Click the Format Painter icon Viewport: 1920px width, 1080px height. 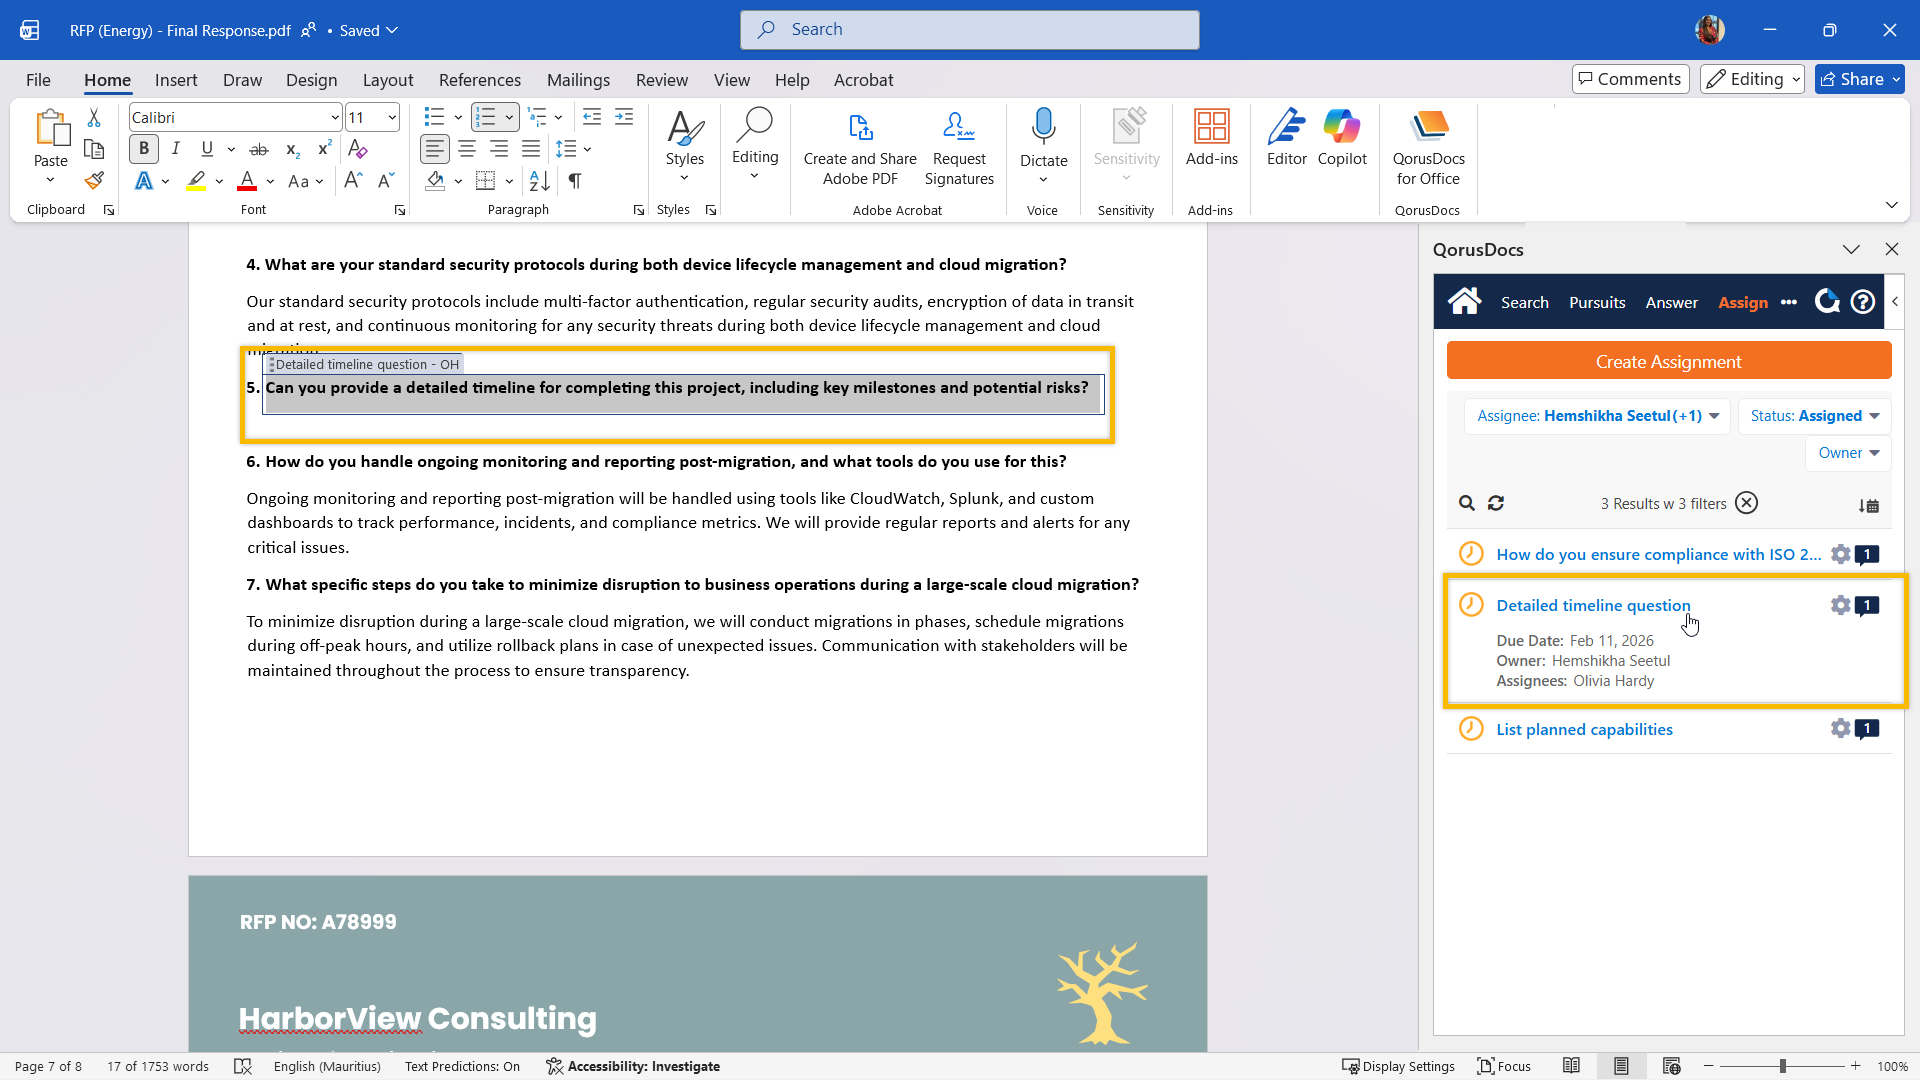click(94, 181)
